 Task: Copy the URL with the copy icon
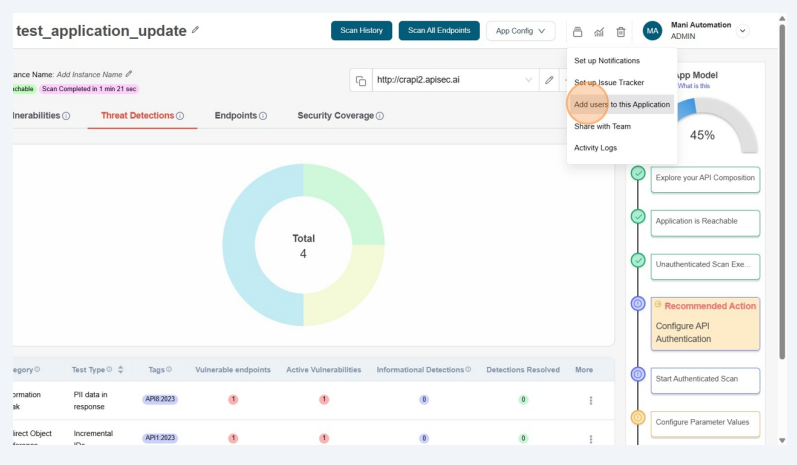[360, 80]
